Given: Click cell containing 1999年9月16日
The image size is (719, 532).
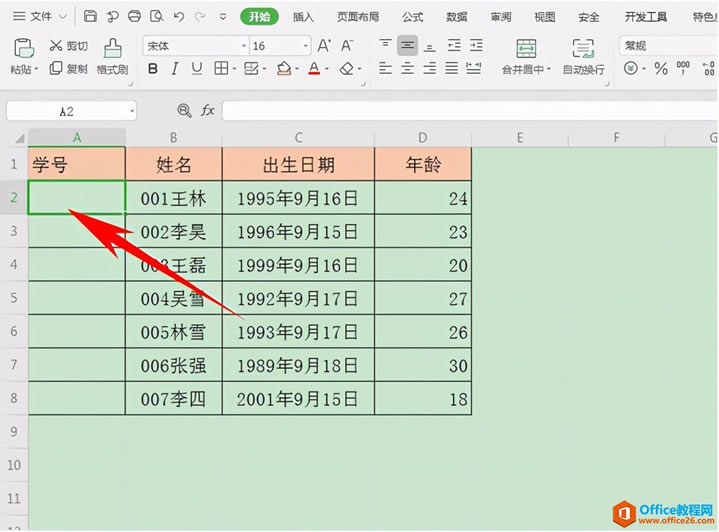Looking at the screenshot, I should pos(298,265).
